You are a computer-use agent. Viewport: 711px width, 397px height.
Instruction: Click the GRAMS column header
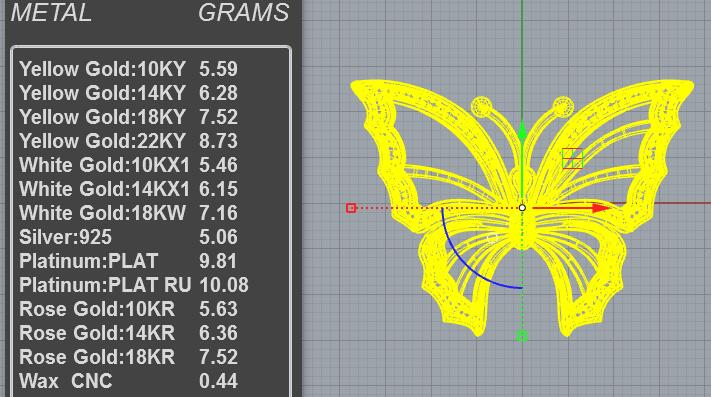point(244,12)
